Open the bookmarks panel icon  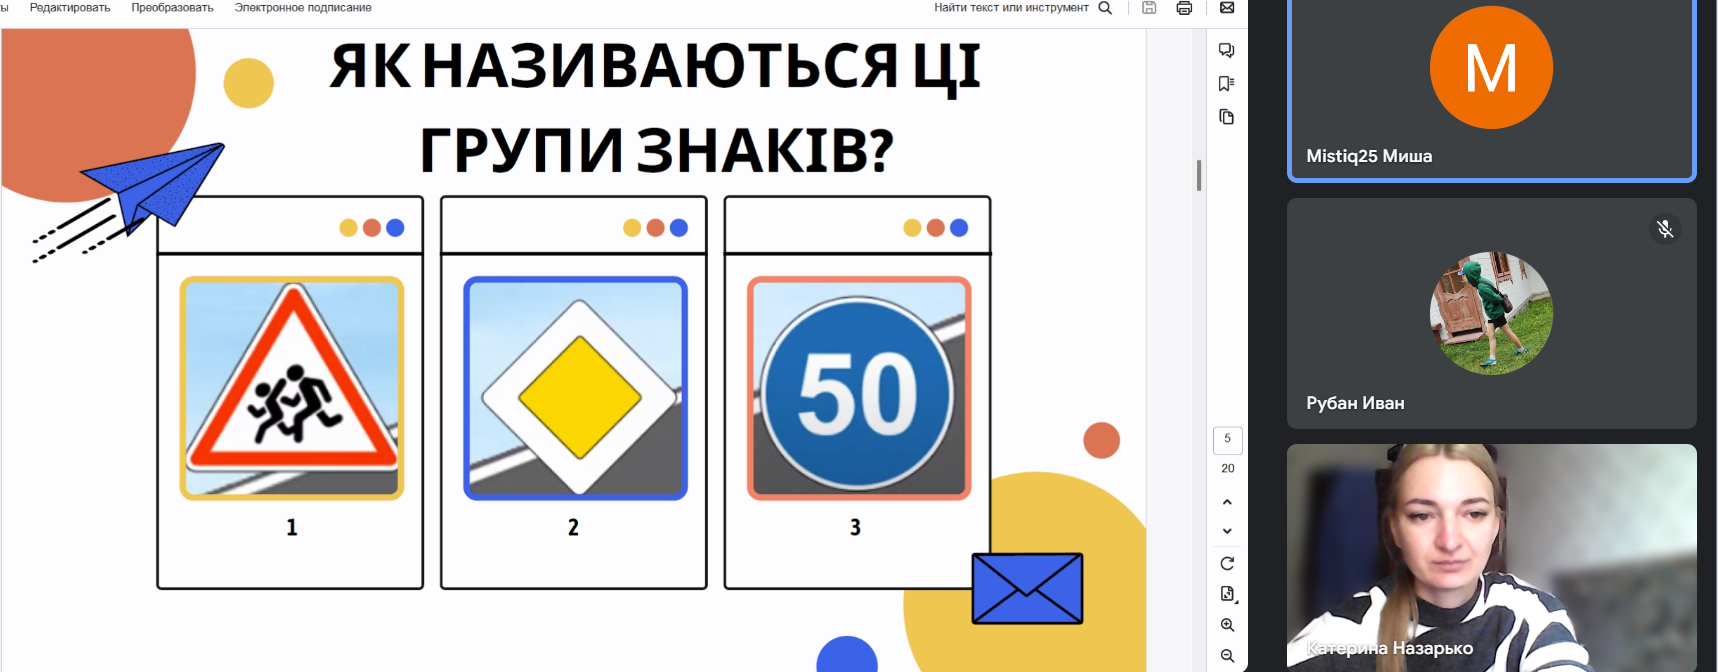pos(1227,84)
